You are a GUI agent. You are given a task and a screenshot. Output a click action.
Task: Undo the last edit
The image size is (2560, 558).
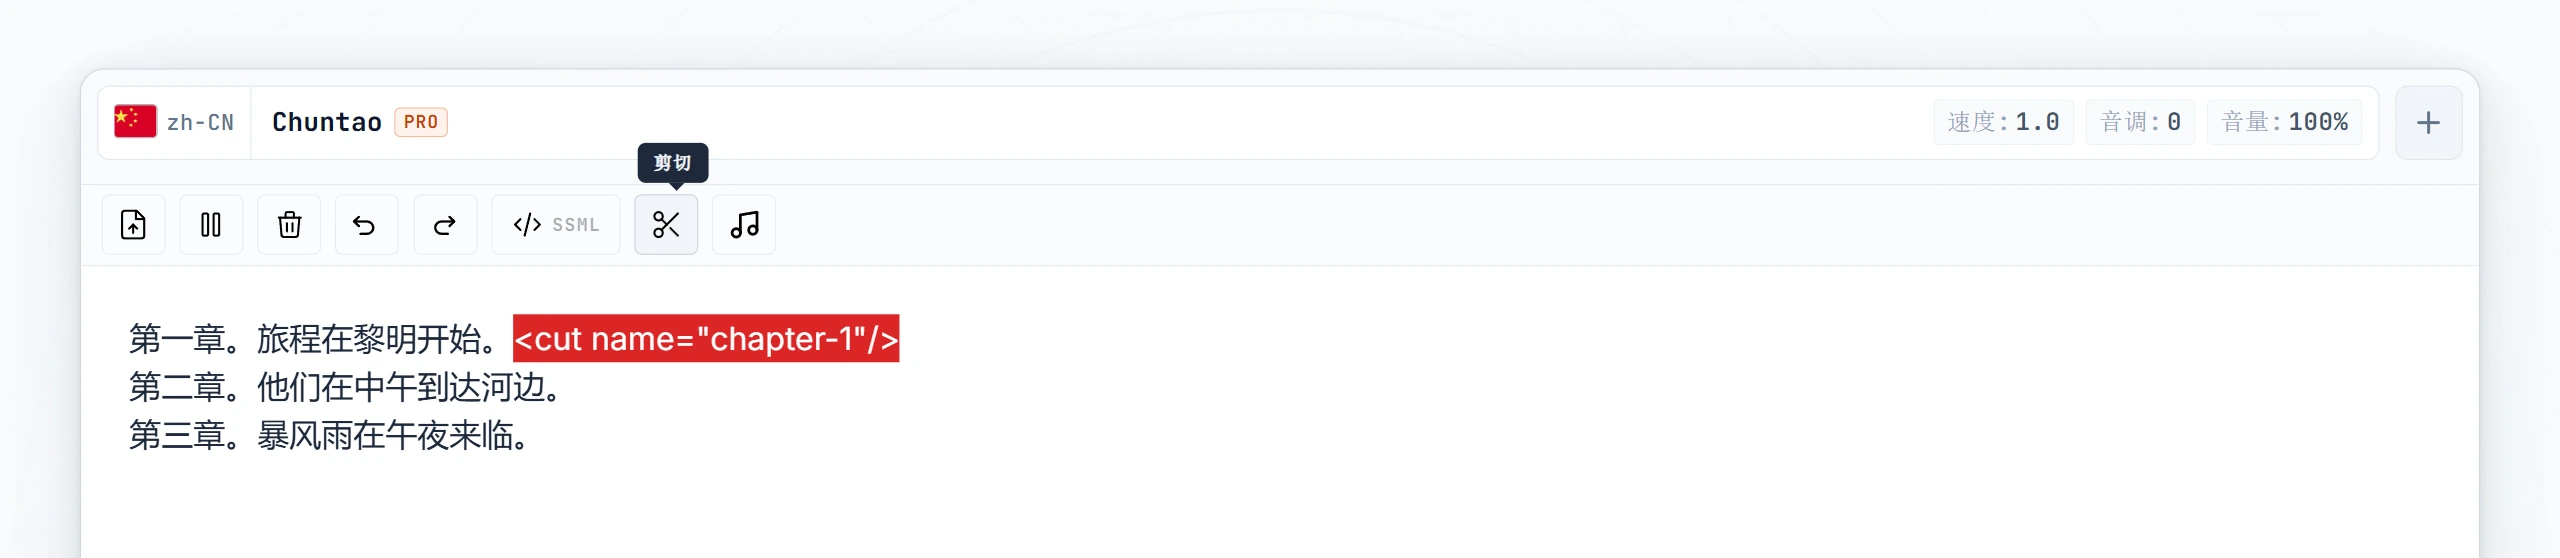[366, 225]
